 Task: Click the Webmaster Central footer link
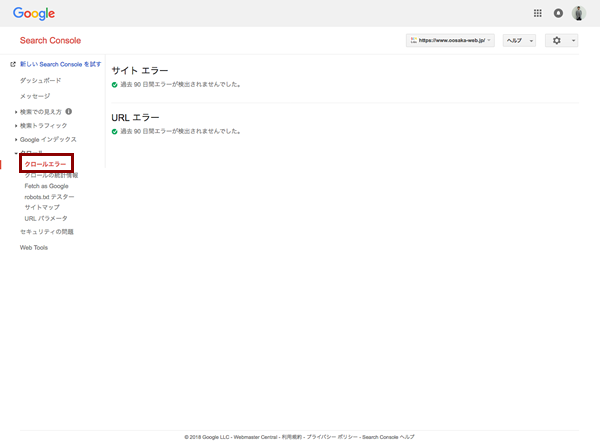coord(255,437)
